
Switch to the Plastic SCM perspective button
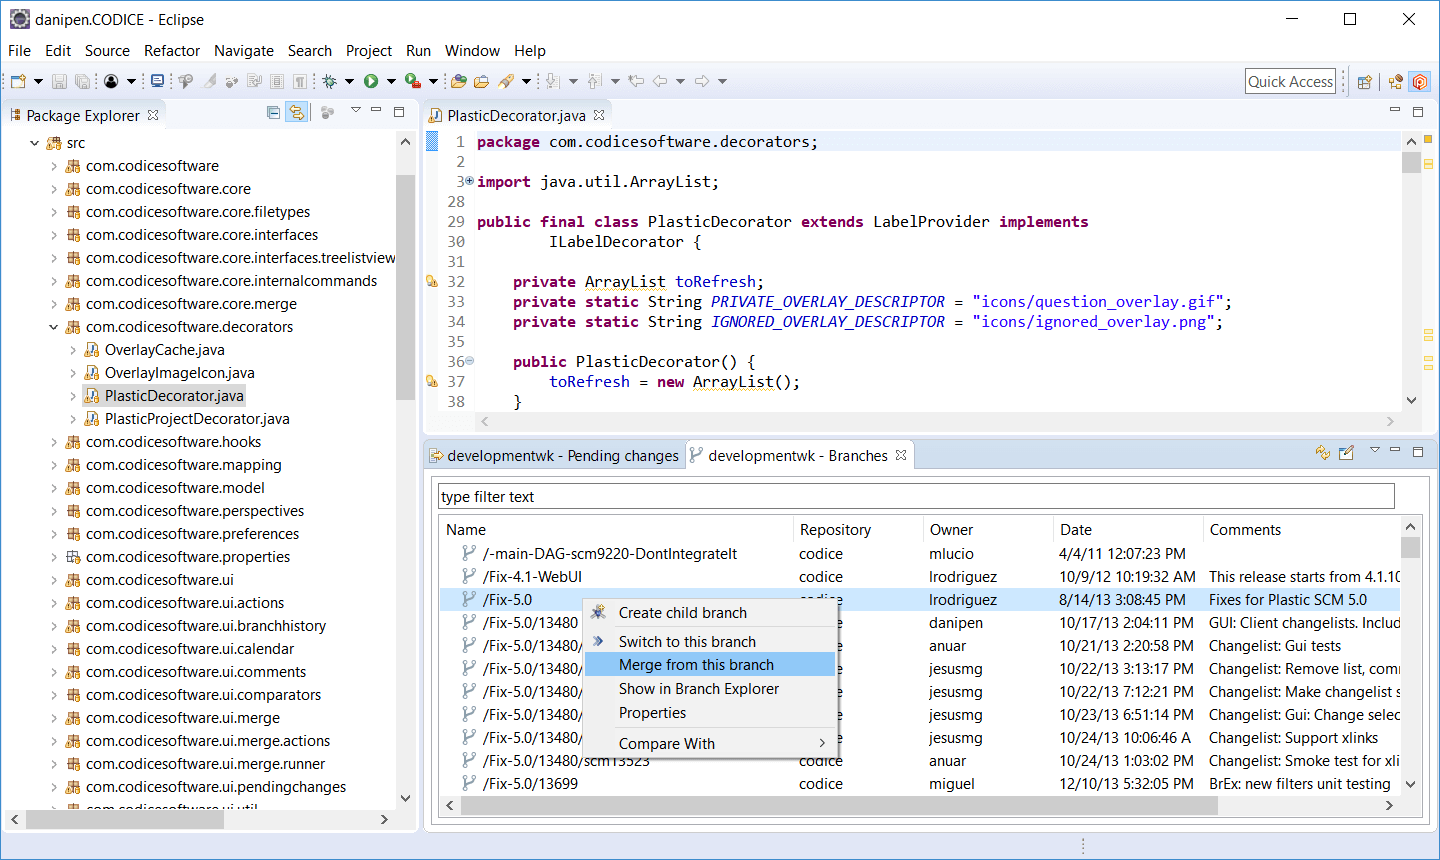(1420, 82)
